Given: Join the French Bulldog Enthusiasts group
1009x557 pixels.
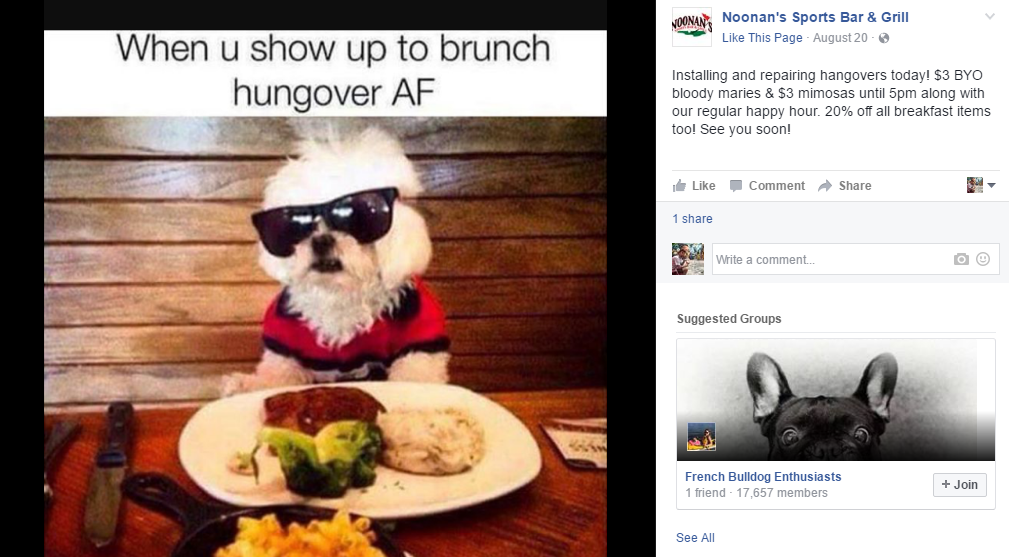Looking at the screenshot, I should click(959, 485).
